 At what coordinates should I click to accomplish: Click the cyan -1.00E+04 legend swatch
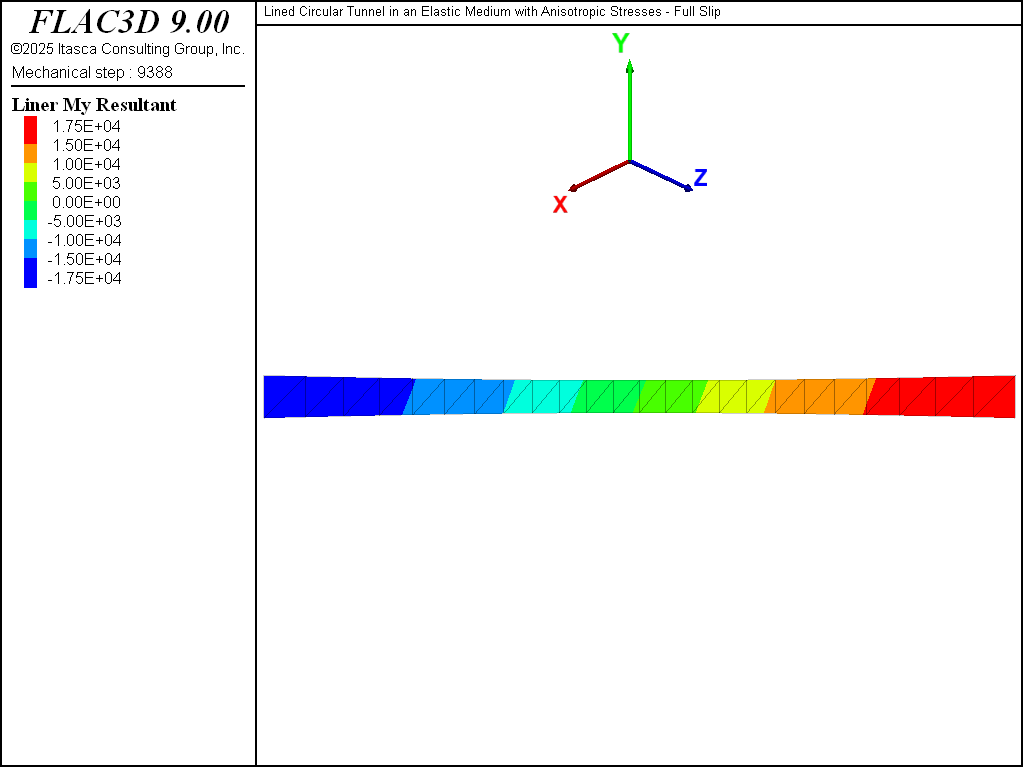(x=31, y=229)
